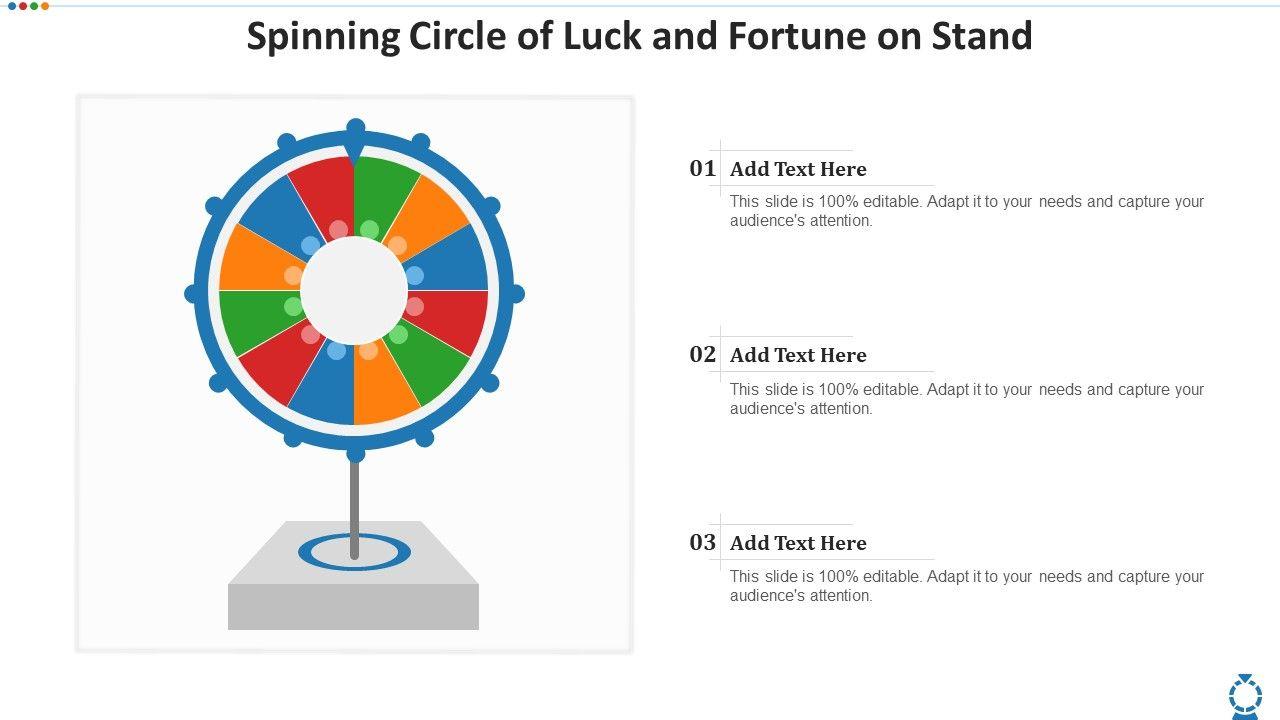Select the "Add Text Here" heading beside 03

[x=798, y=543]
